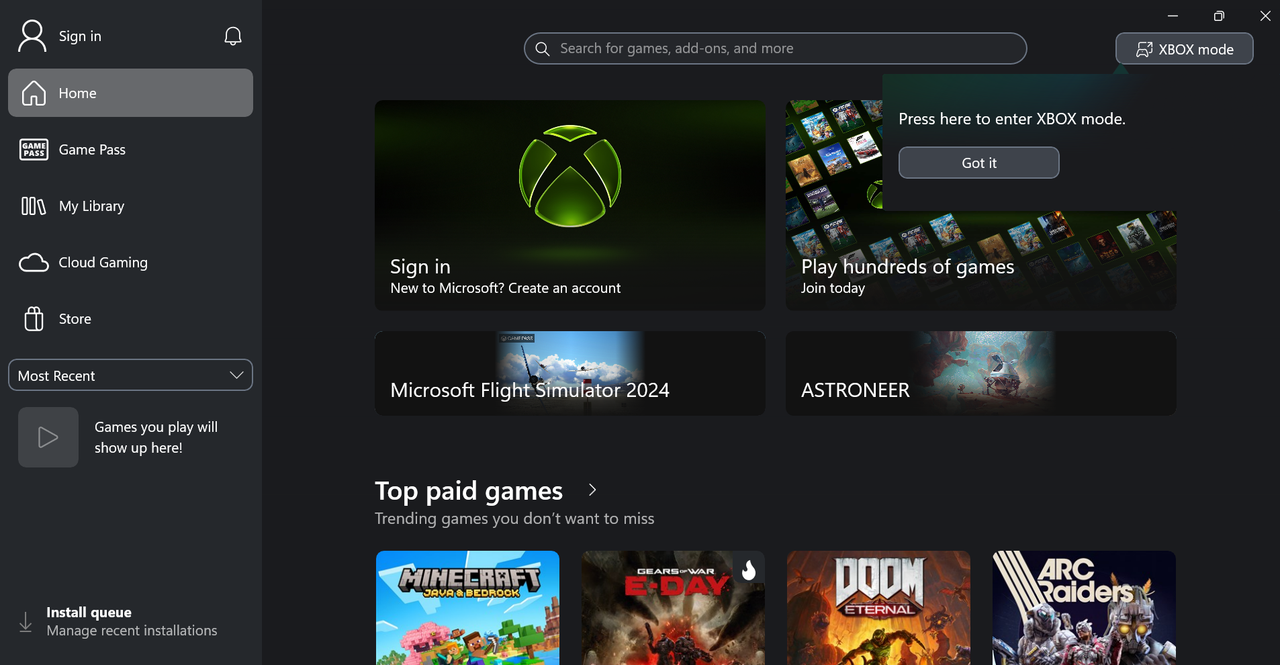Screen dimensions: 1280x665
Task: Click the play placeholder tile in sidebar
Action: [x=48, y=437]
